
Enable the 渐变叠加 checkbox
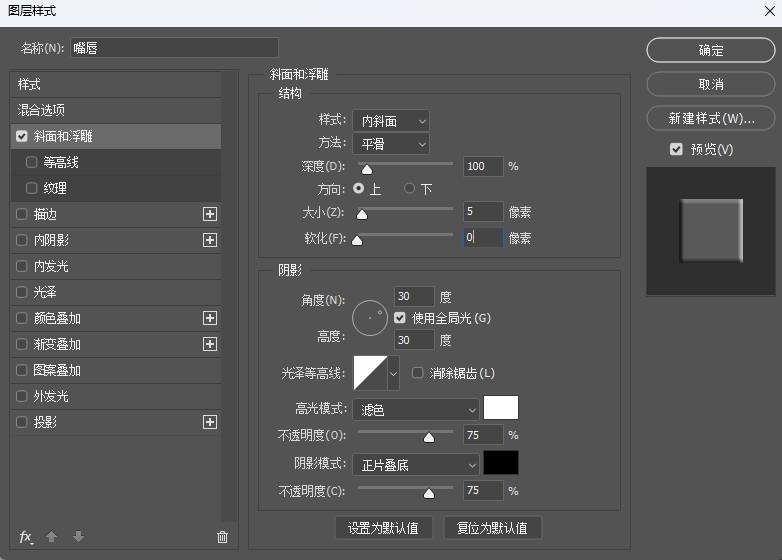coord(21,344)
